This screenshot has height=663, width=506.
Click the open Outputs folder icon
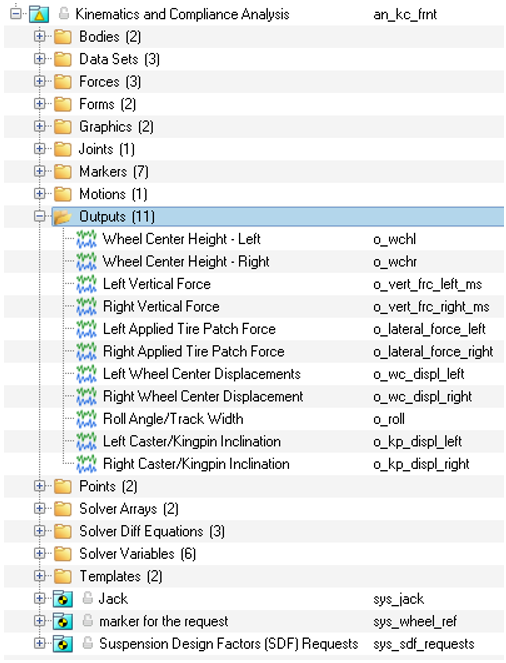[63, 217]
